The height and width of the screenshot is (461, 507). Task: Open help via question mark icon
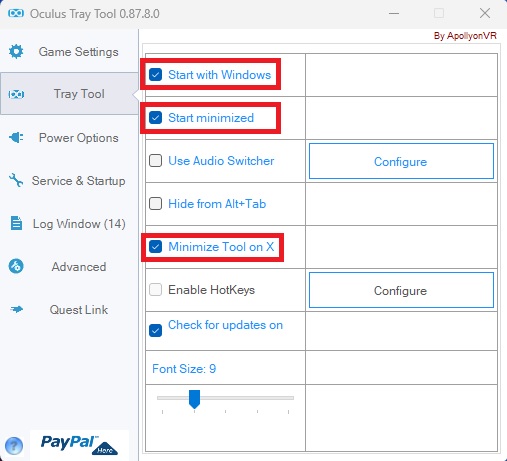(x=14, y=446)
